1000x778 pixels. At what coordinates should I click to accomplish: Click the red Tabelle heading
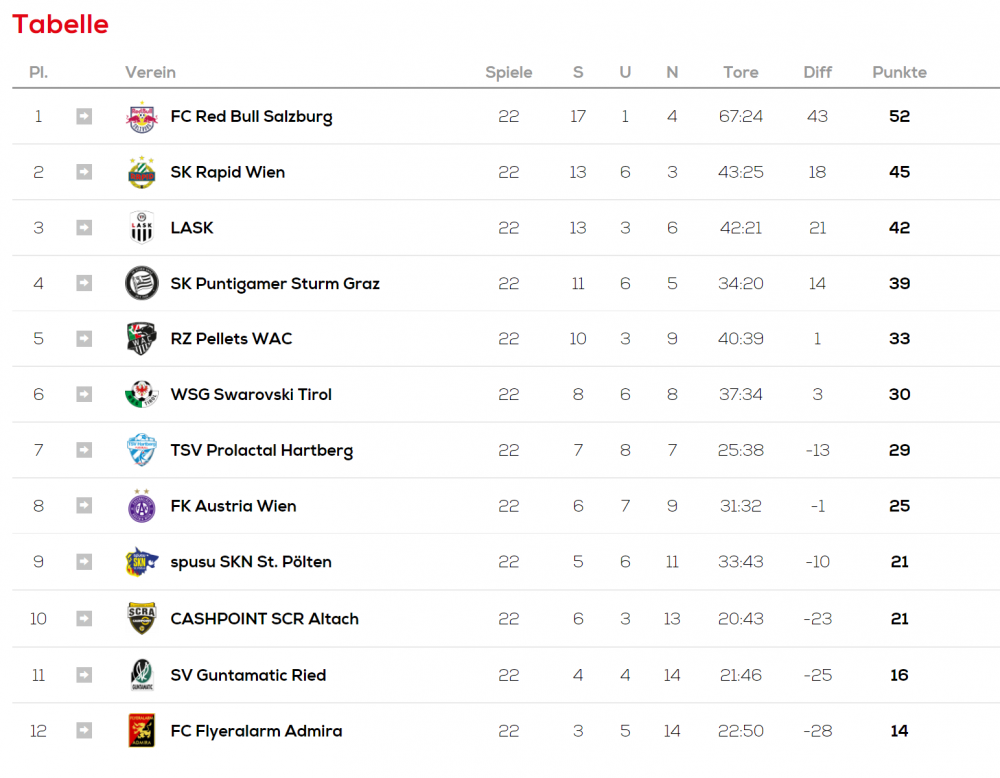coord(61,24)
